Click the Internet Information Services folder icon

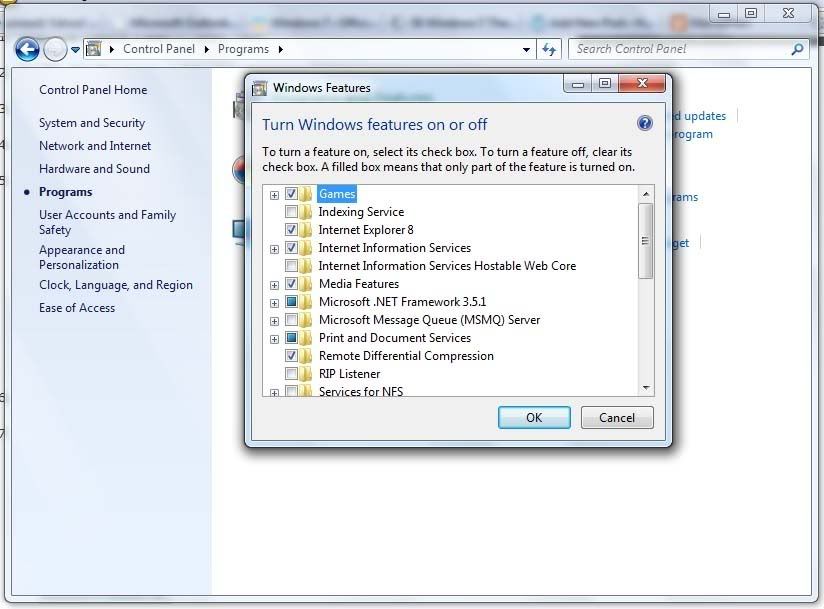[306, 248]
